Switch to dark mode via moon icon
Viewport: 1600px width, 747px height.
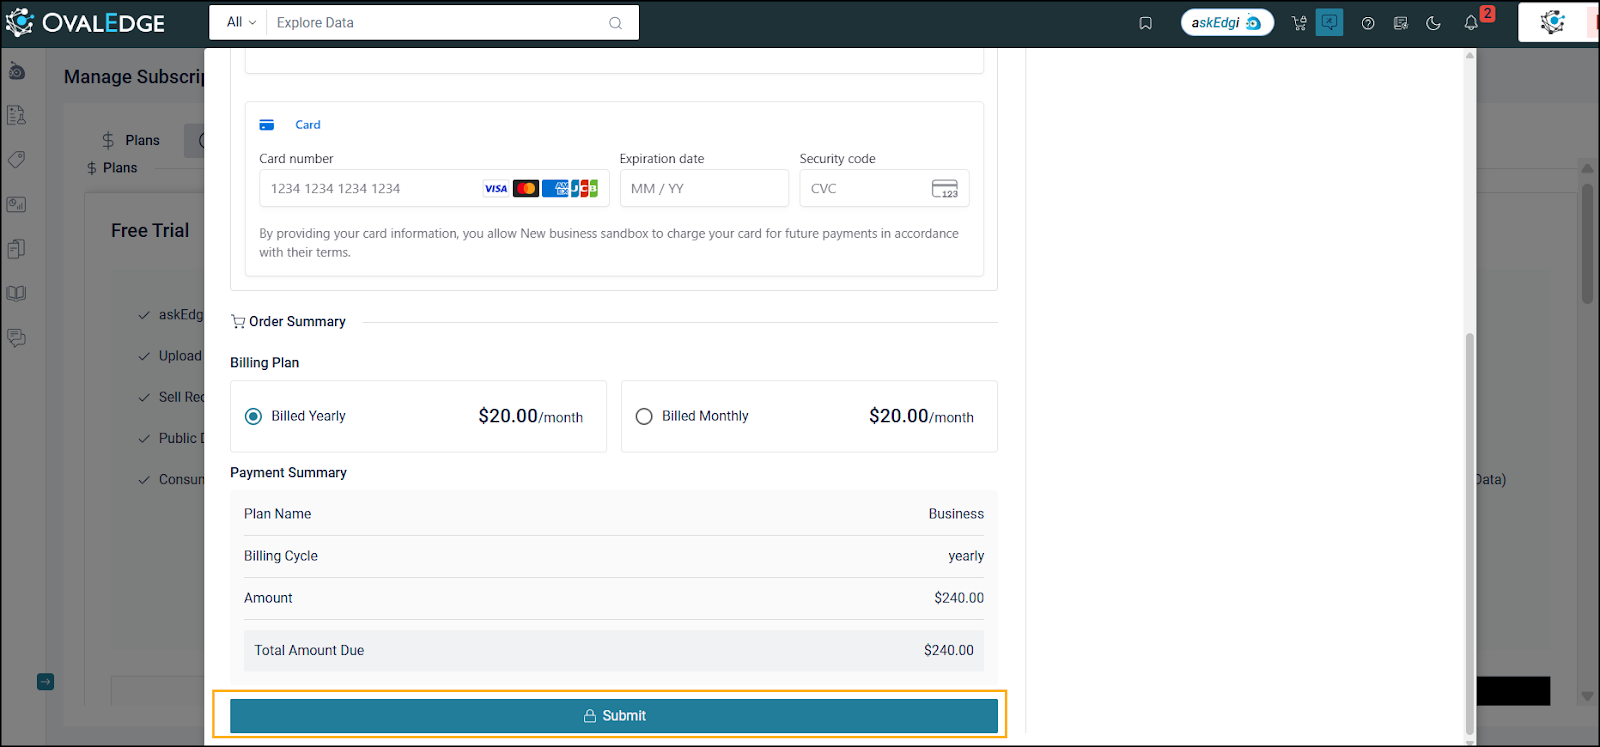pyautogui.click(x=1433, y=23)
